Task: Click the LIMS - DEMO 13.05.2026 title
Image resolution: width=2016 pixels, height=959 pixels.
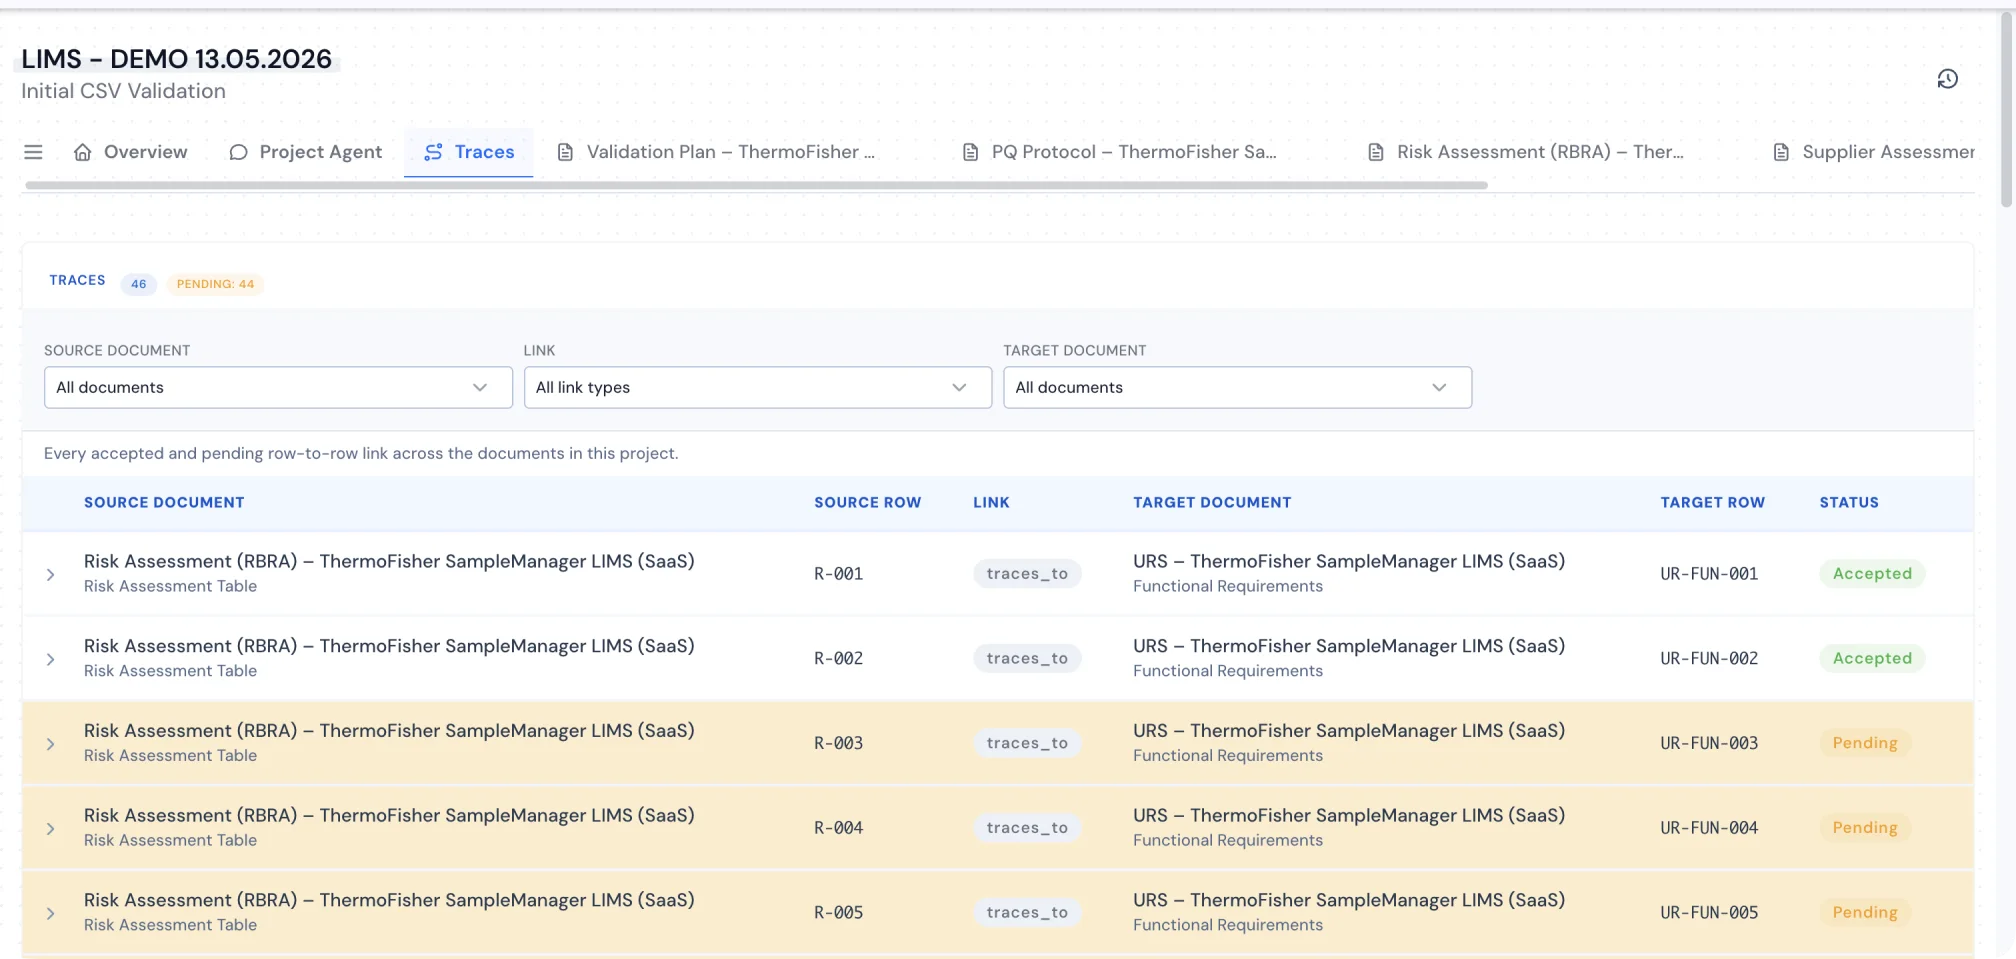Action: (x=176, y=59)
